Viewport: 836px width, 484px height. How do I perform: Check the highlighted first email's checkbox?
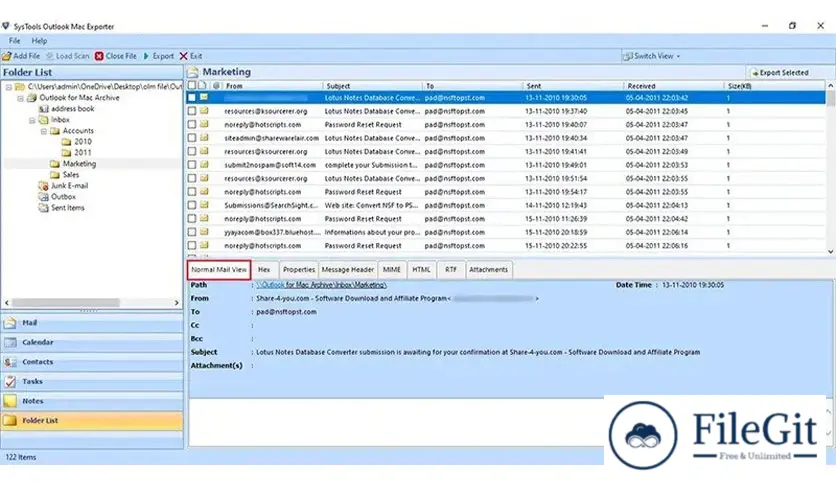(x=192, y=98)
